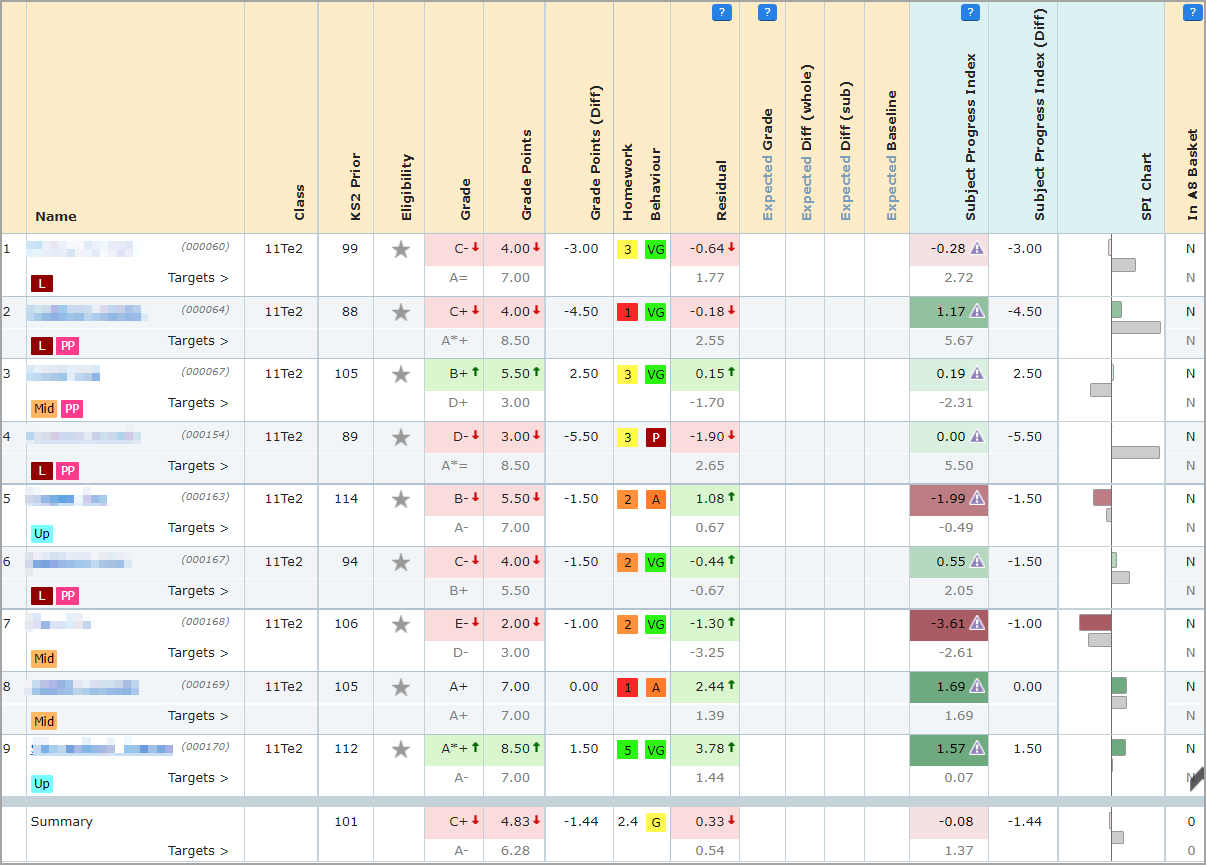Click the Name column header

click(56, 216)
